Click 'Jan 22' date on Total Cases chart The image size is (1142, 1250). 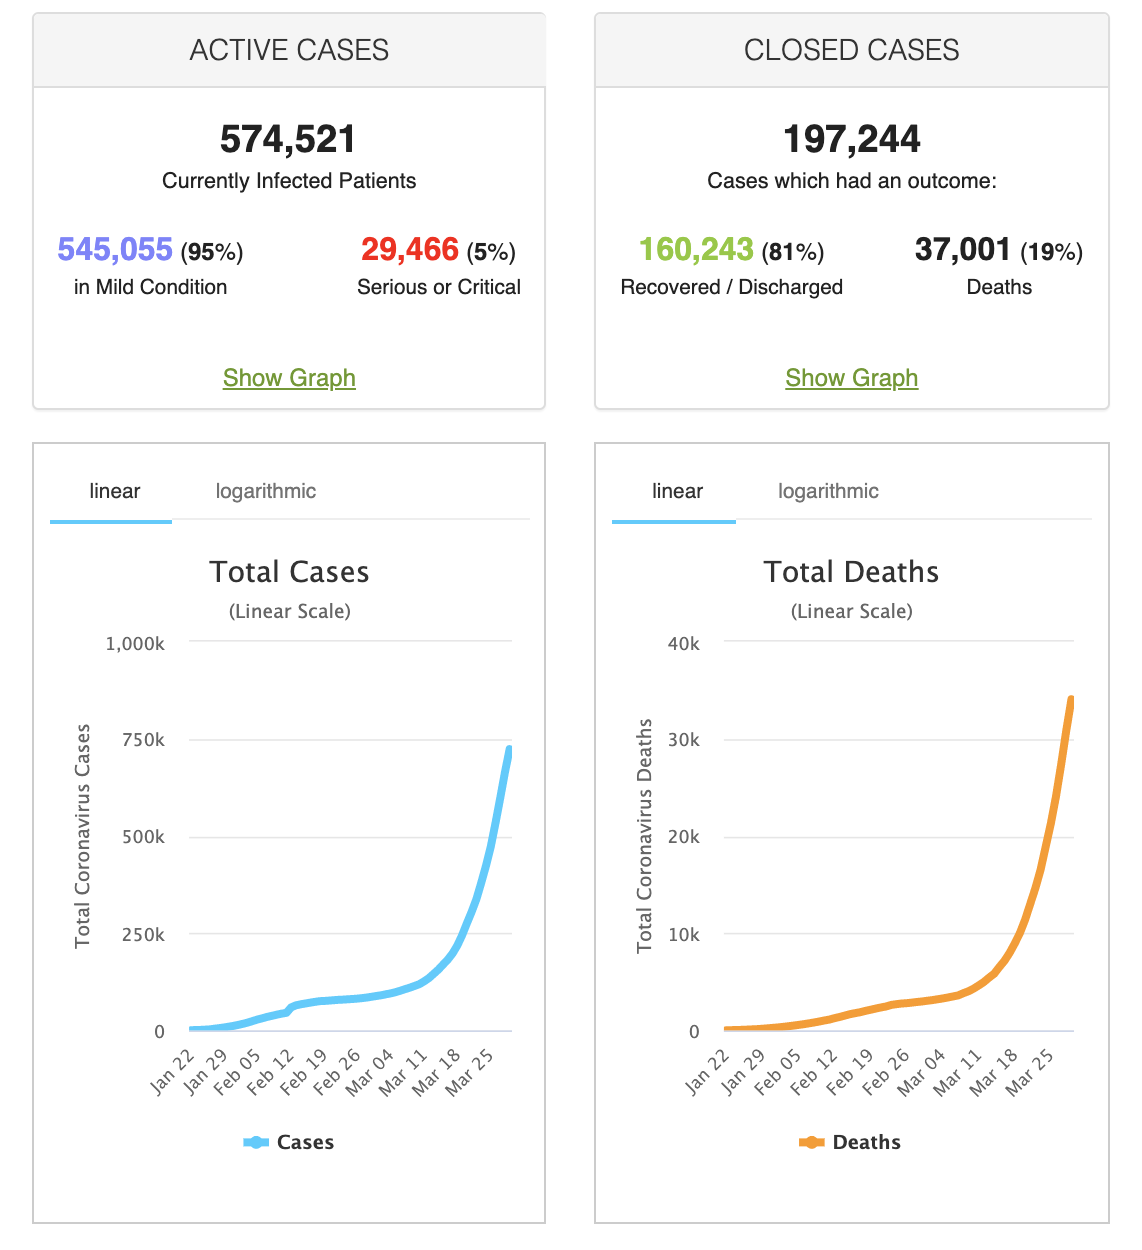[172, 1070]
